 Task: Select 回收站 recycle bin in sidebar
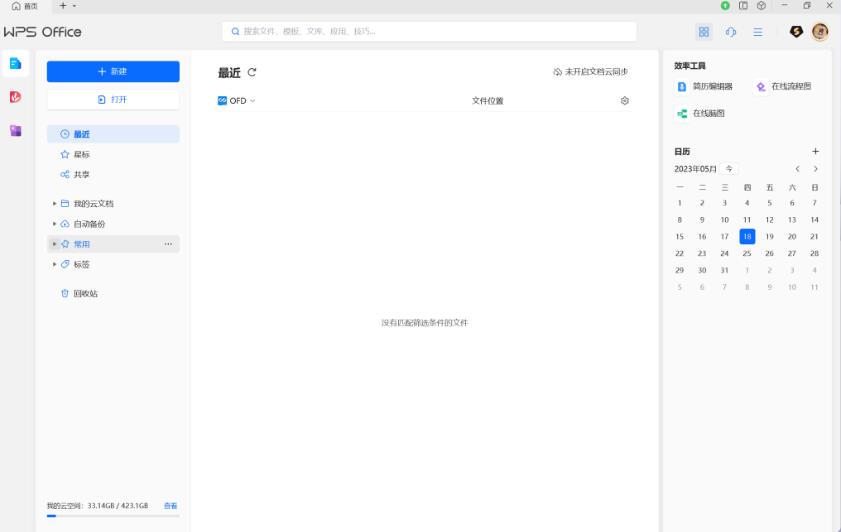pos(85,294)
